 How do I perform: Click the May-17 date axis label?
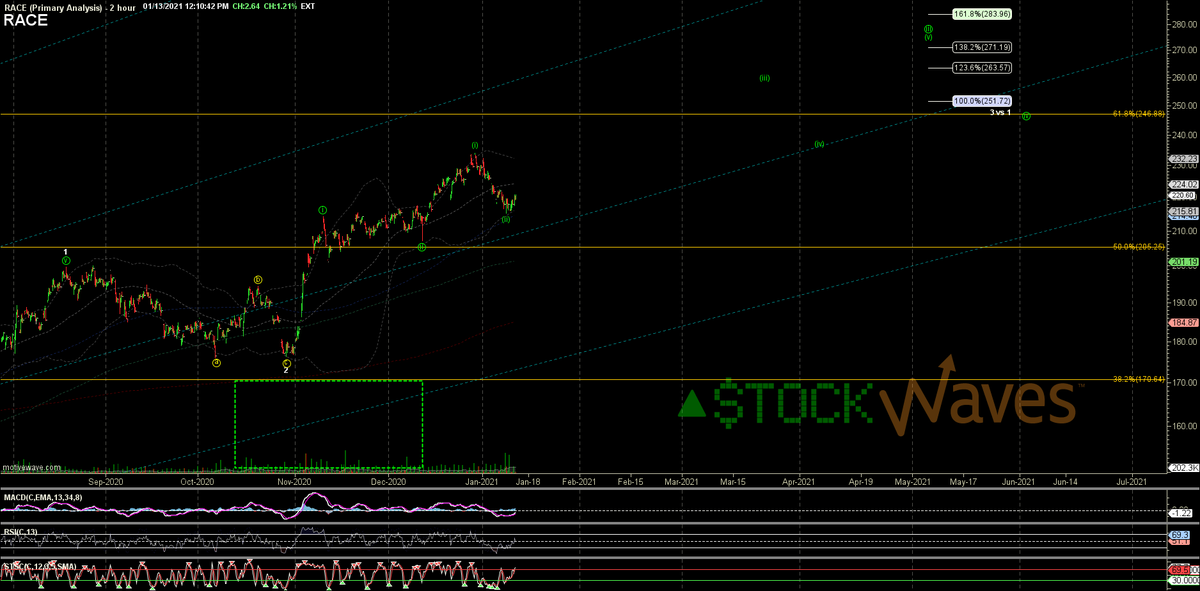click(x=963, y=481)
